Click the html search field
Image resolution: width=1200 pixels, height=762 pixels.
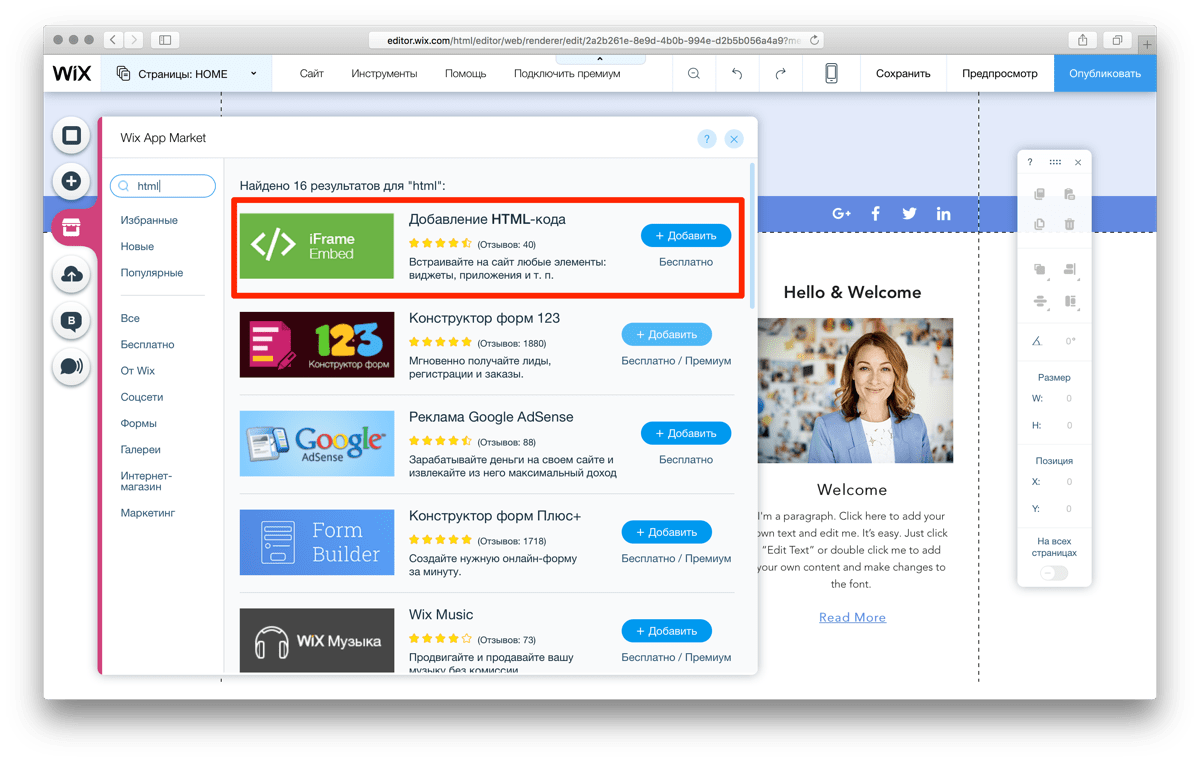pyautogui.click(x=163, y=186)
